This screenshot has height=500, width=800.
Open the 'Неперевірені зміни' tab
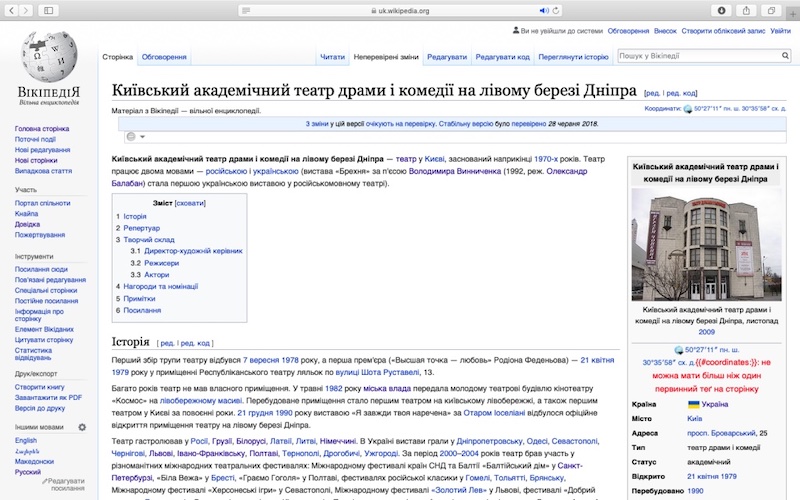point(386,57)
